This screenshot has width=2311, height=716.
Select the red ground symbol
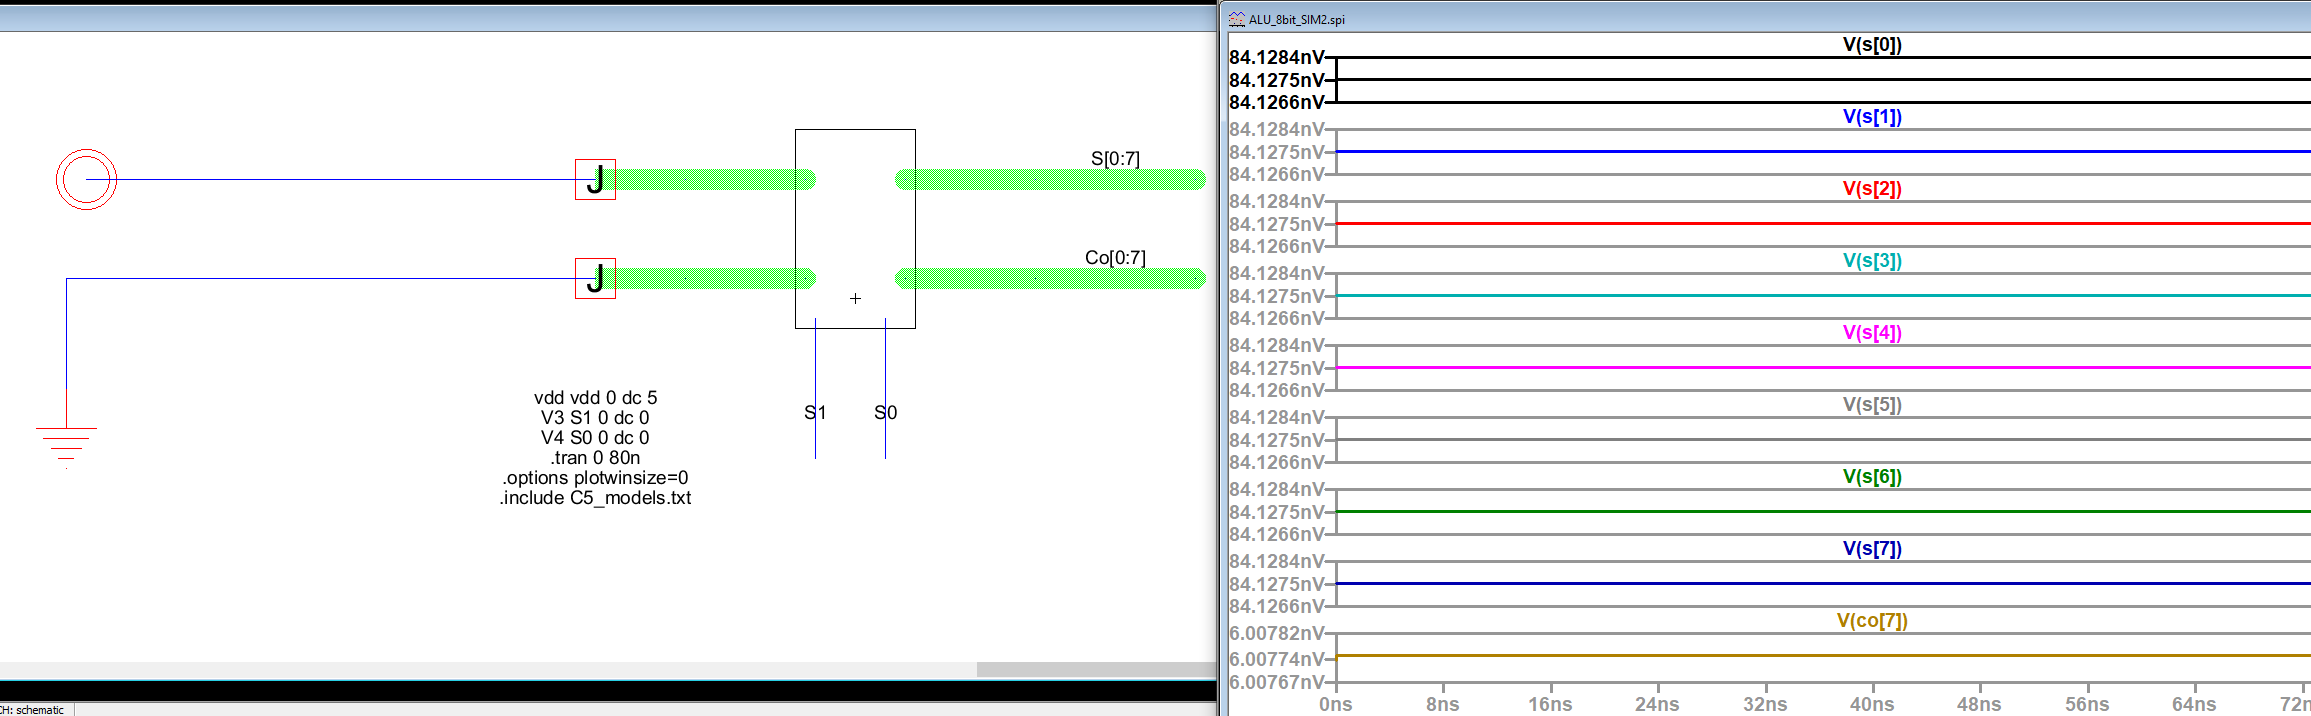point(66,443)
